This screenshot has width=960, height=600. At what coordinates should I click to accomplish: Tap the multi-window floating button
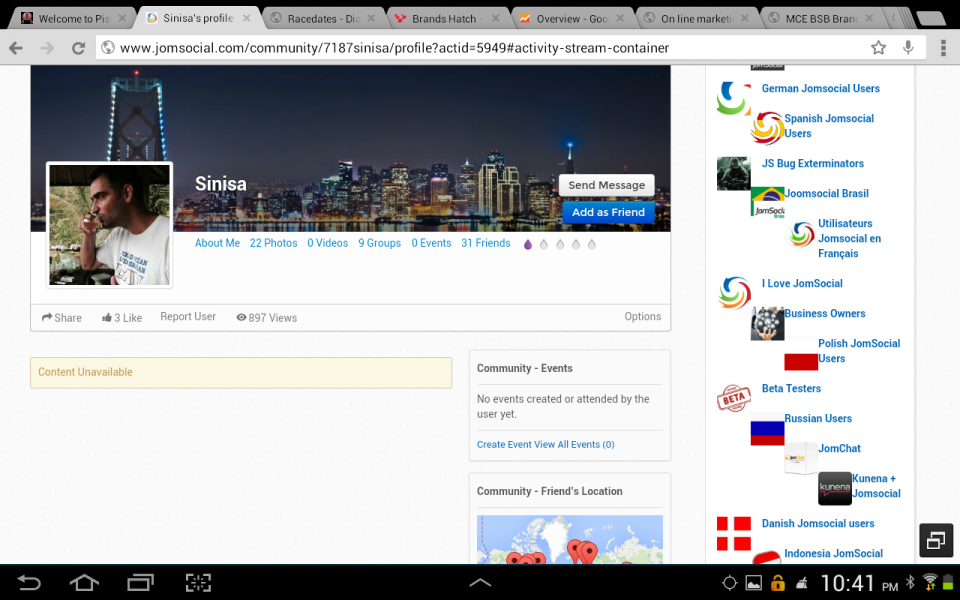pyautogui.click(x=936, y=540)
